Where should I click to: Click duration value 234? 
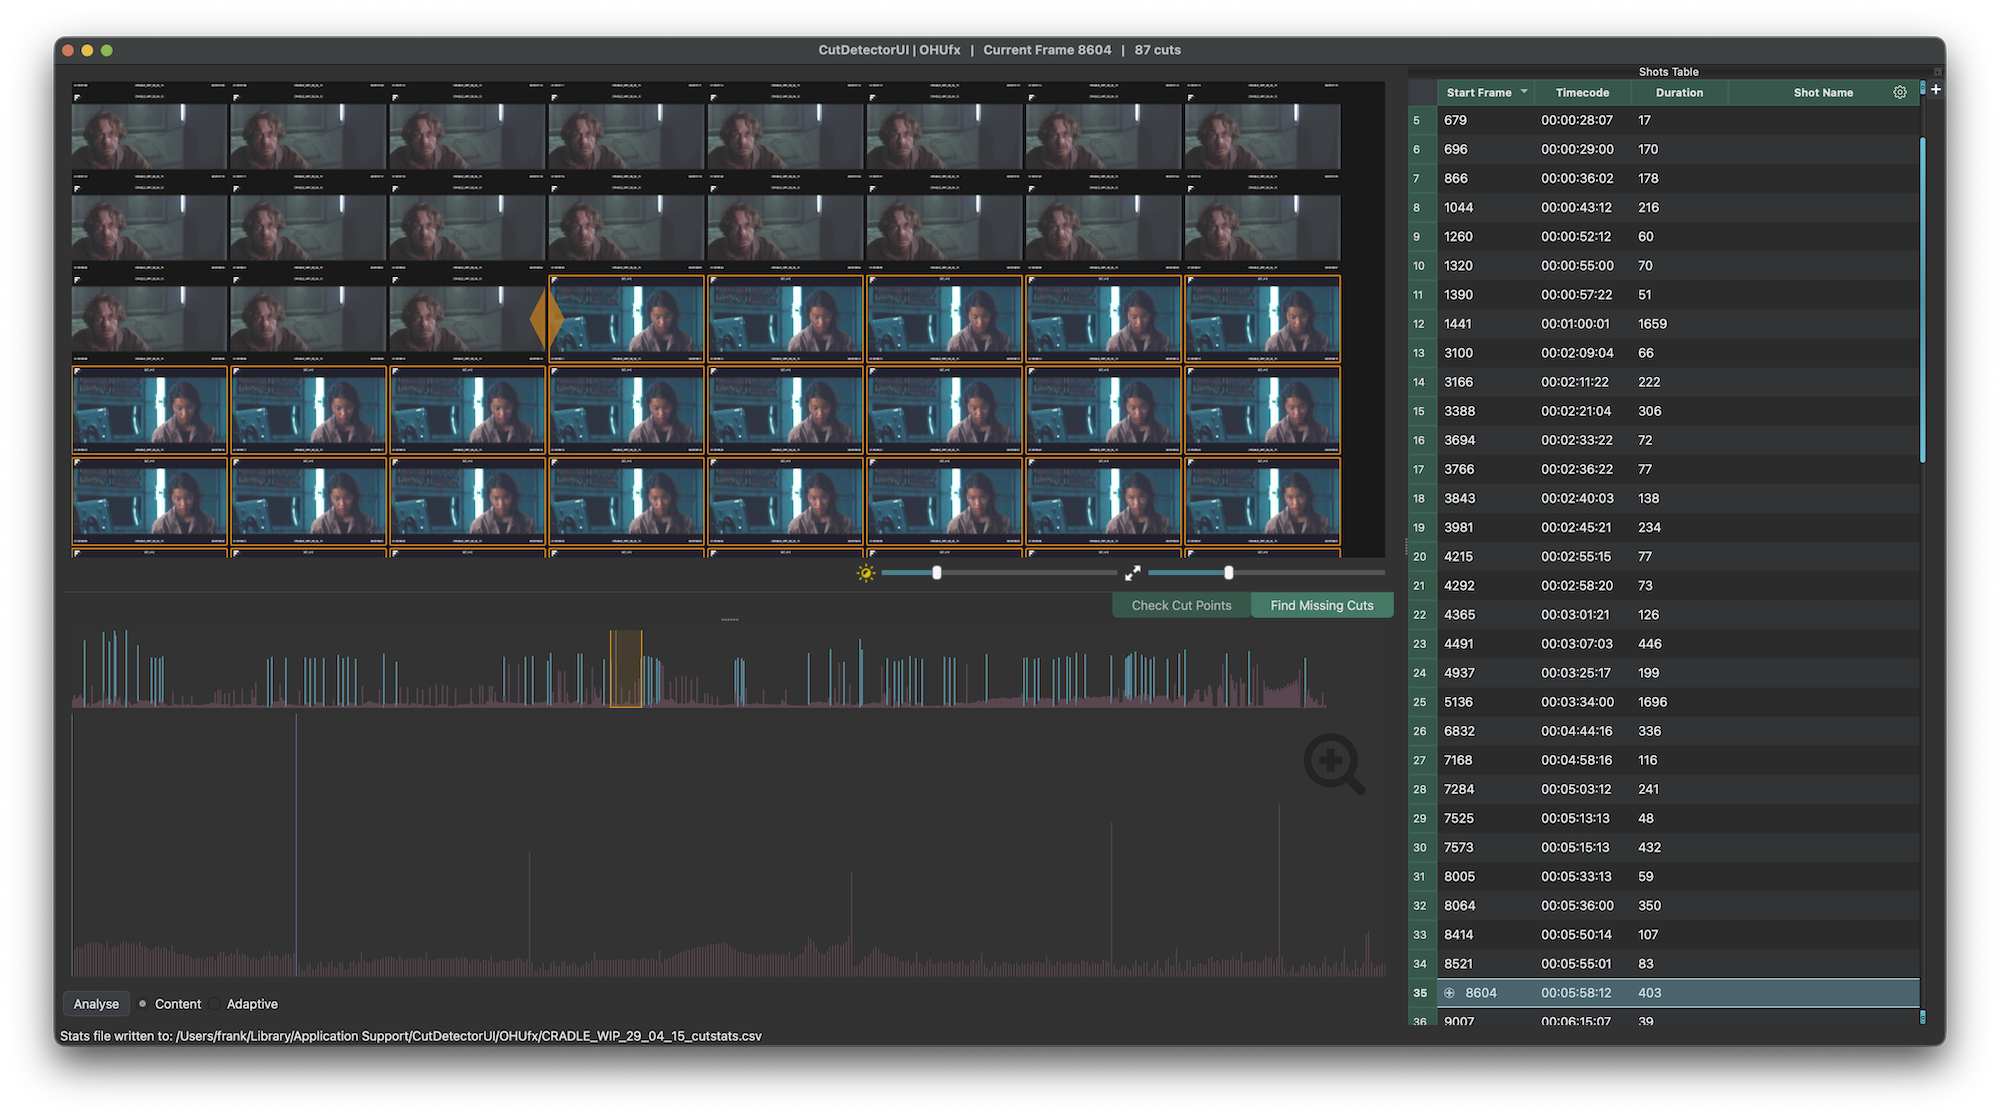click(1649, 527)
